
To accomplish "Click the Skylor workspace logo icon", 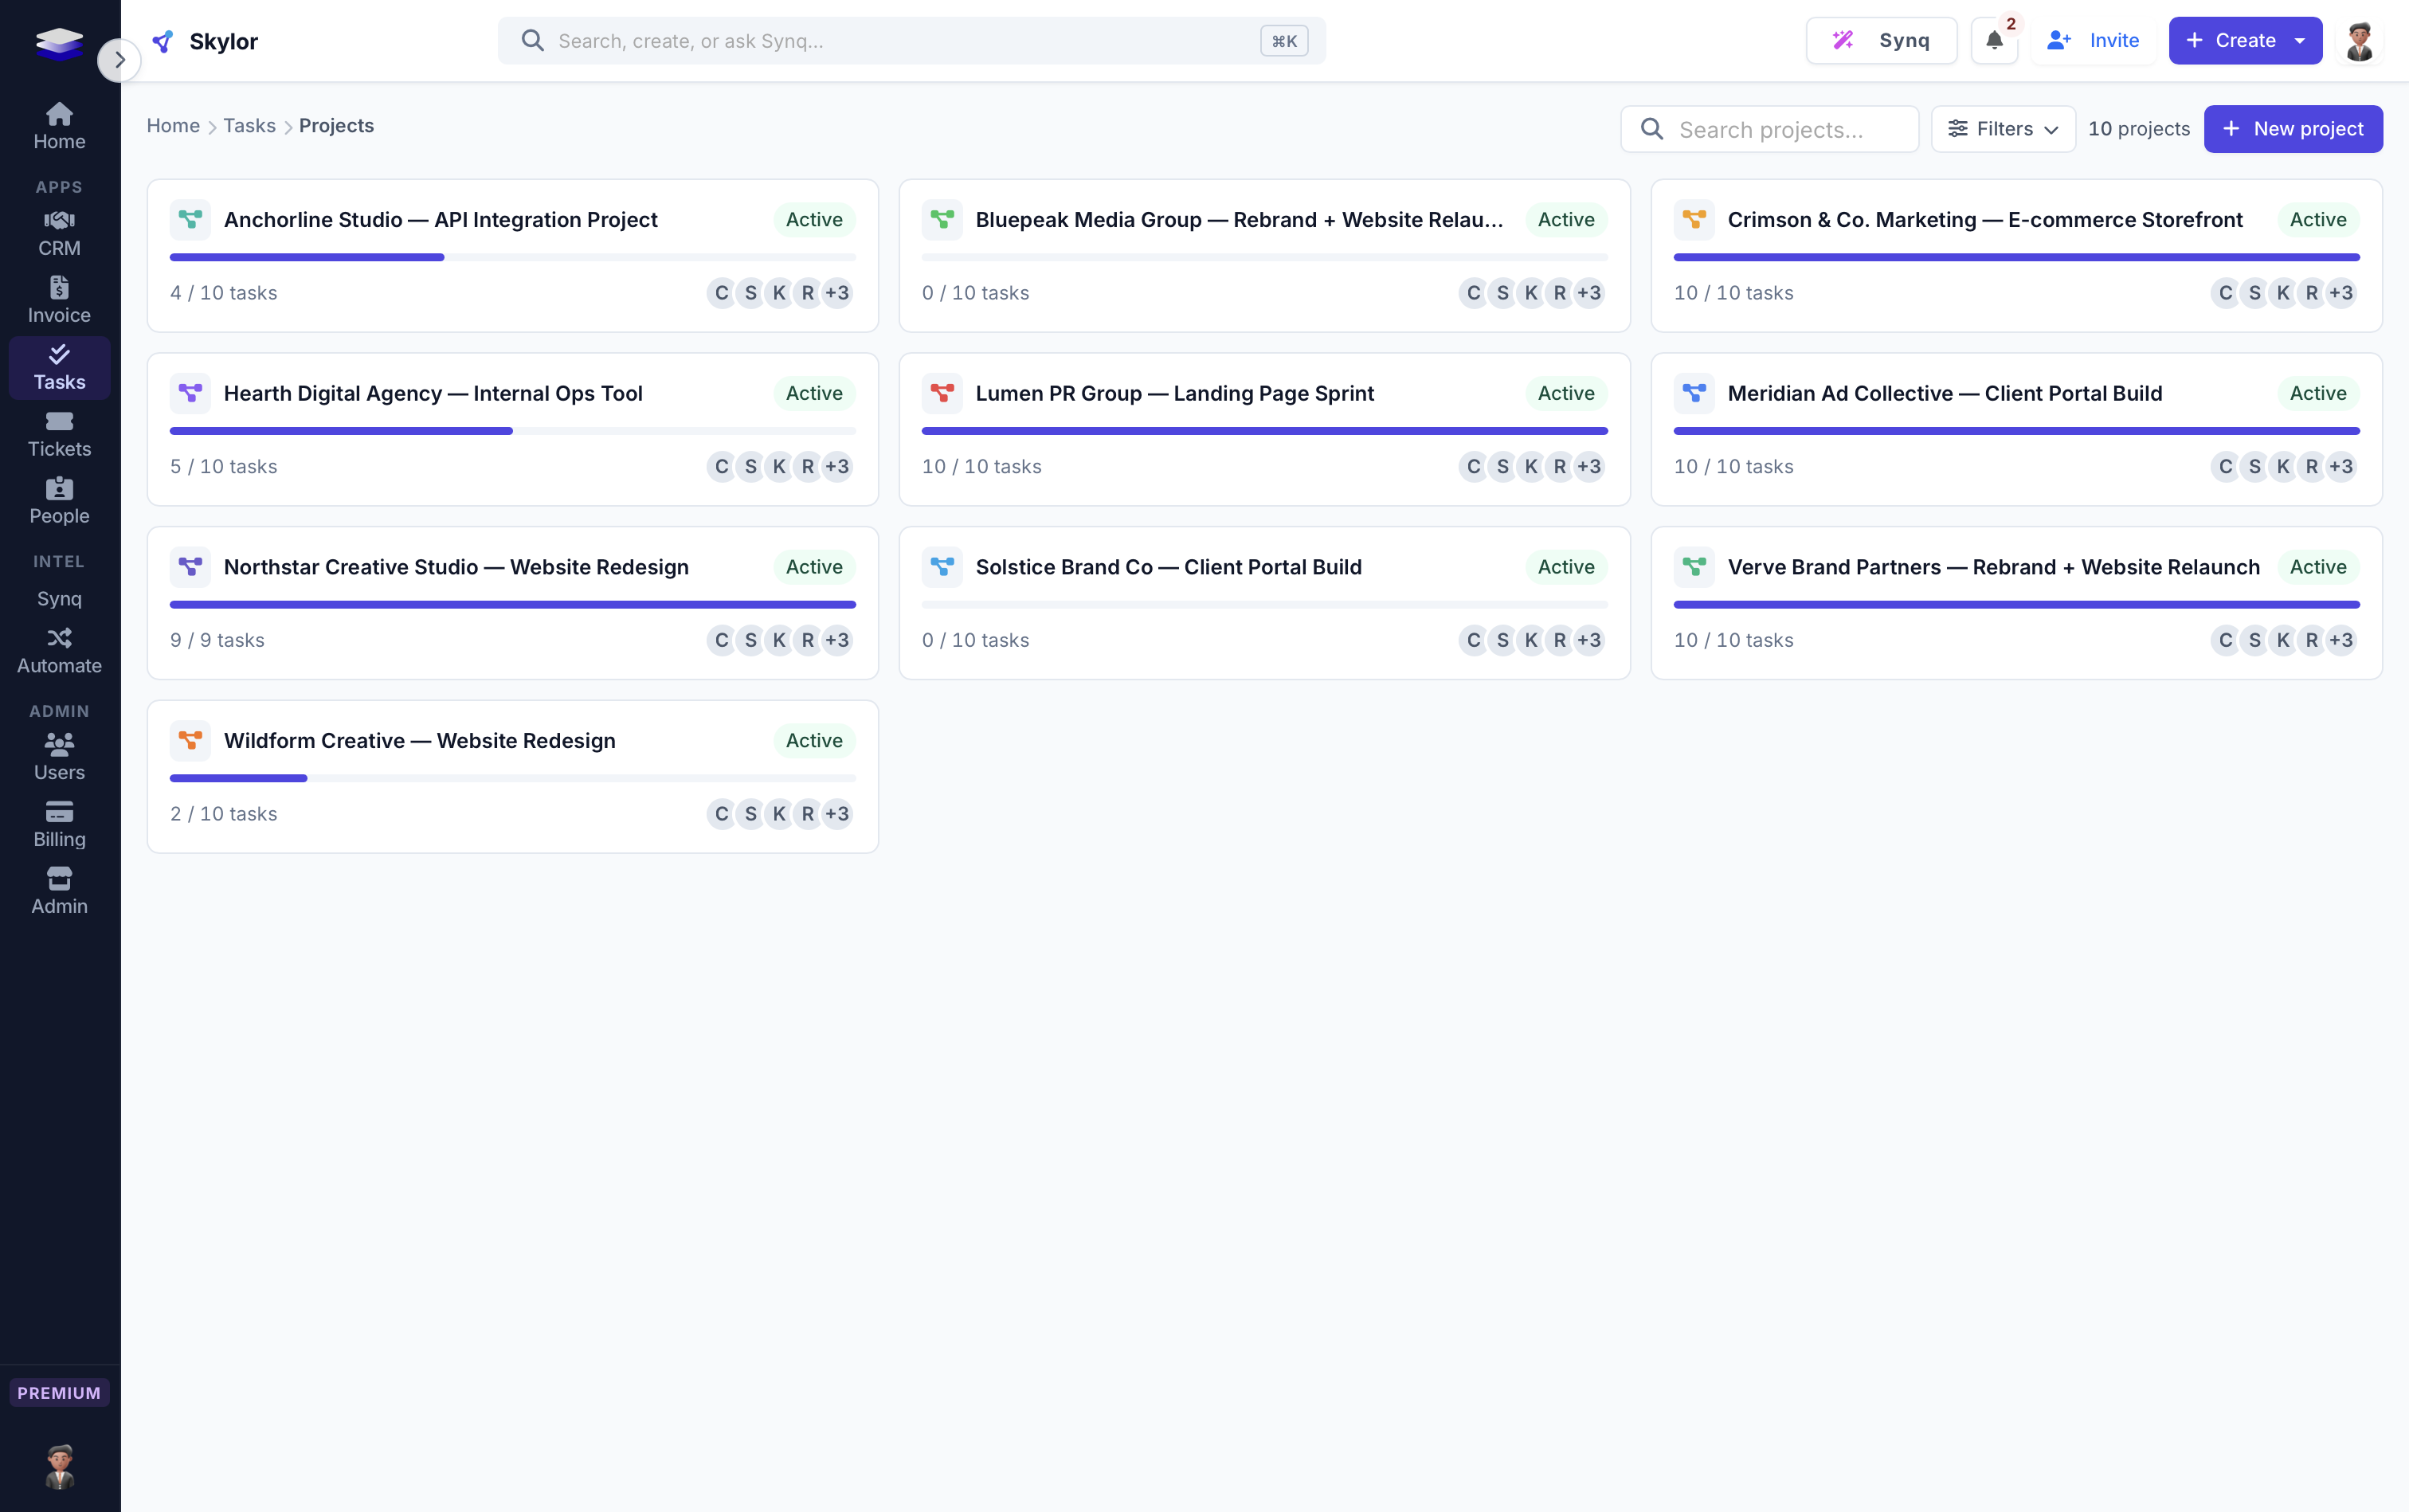I will point(163,41).
